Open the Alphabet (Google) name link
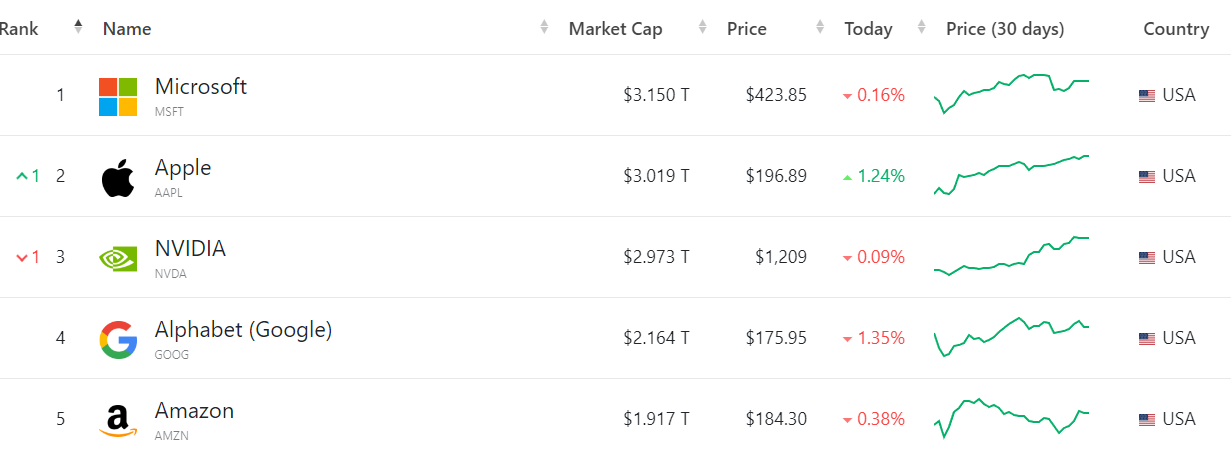The width and height of the screenshot is (1231, 459). click(x=243, y=330)
